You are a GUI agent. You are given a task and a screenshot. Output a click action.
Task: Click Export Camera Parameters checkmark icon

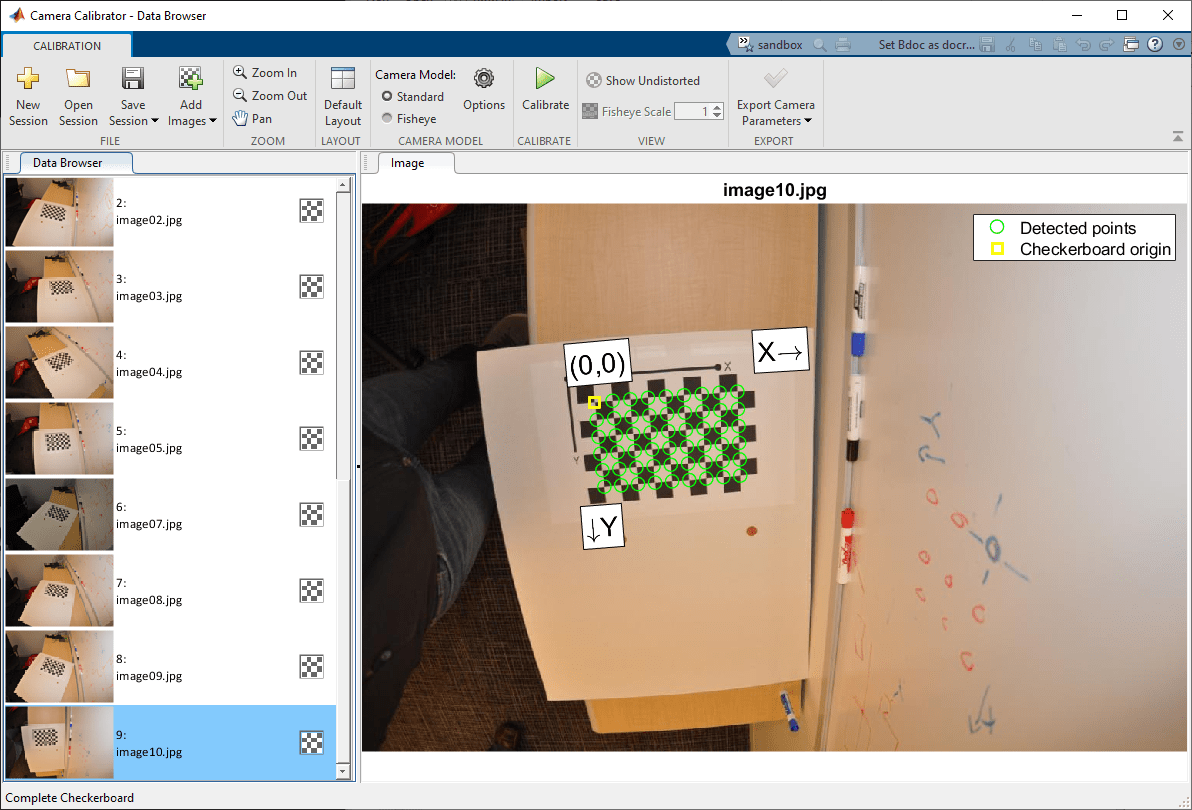pyautogui.click(x=775, y=78)
